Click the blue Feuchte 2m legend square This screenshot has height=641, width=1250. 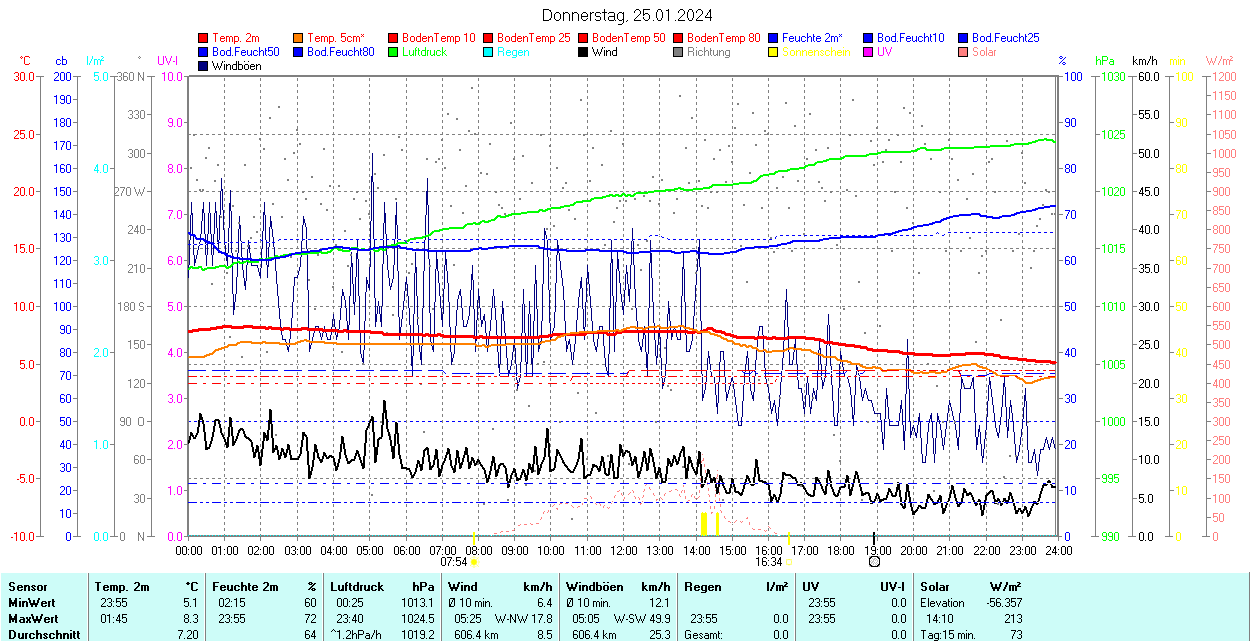(773, 38)
